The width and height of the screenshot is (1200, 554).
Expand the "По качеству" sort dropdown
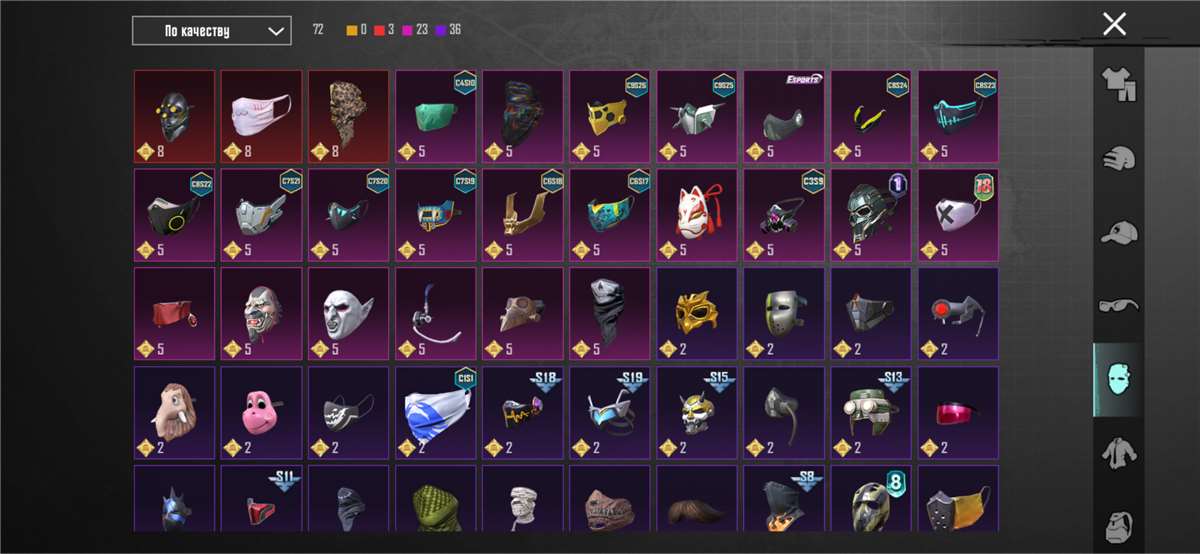coord(212,31)
